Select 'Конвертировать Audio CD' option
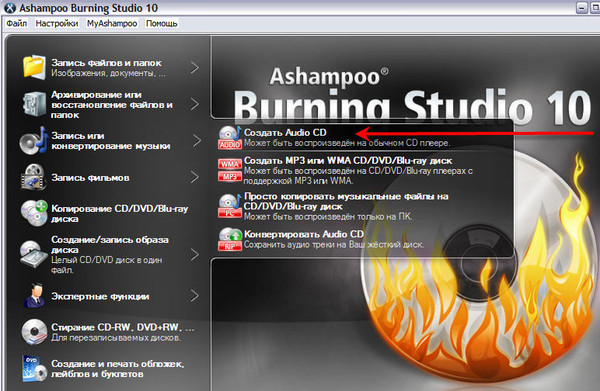The image size is (600, 391). pos(304,234)
